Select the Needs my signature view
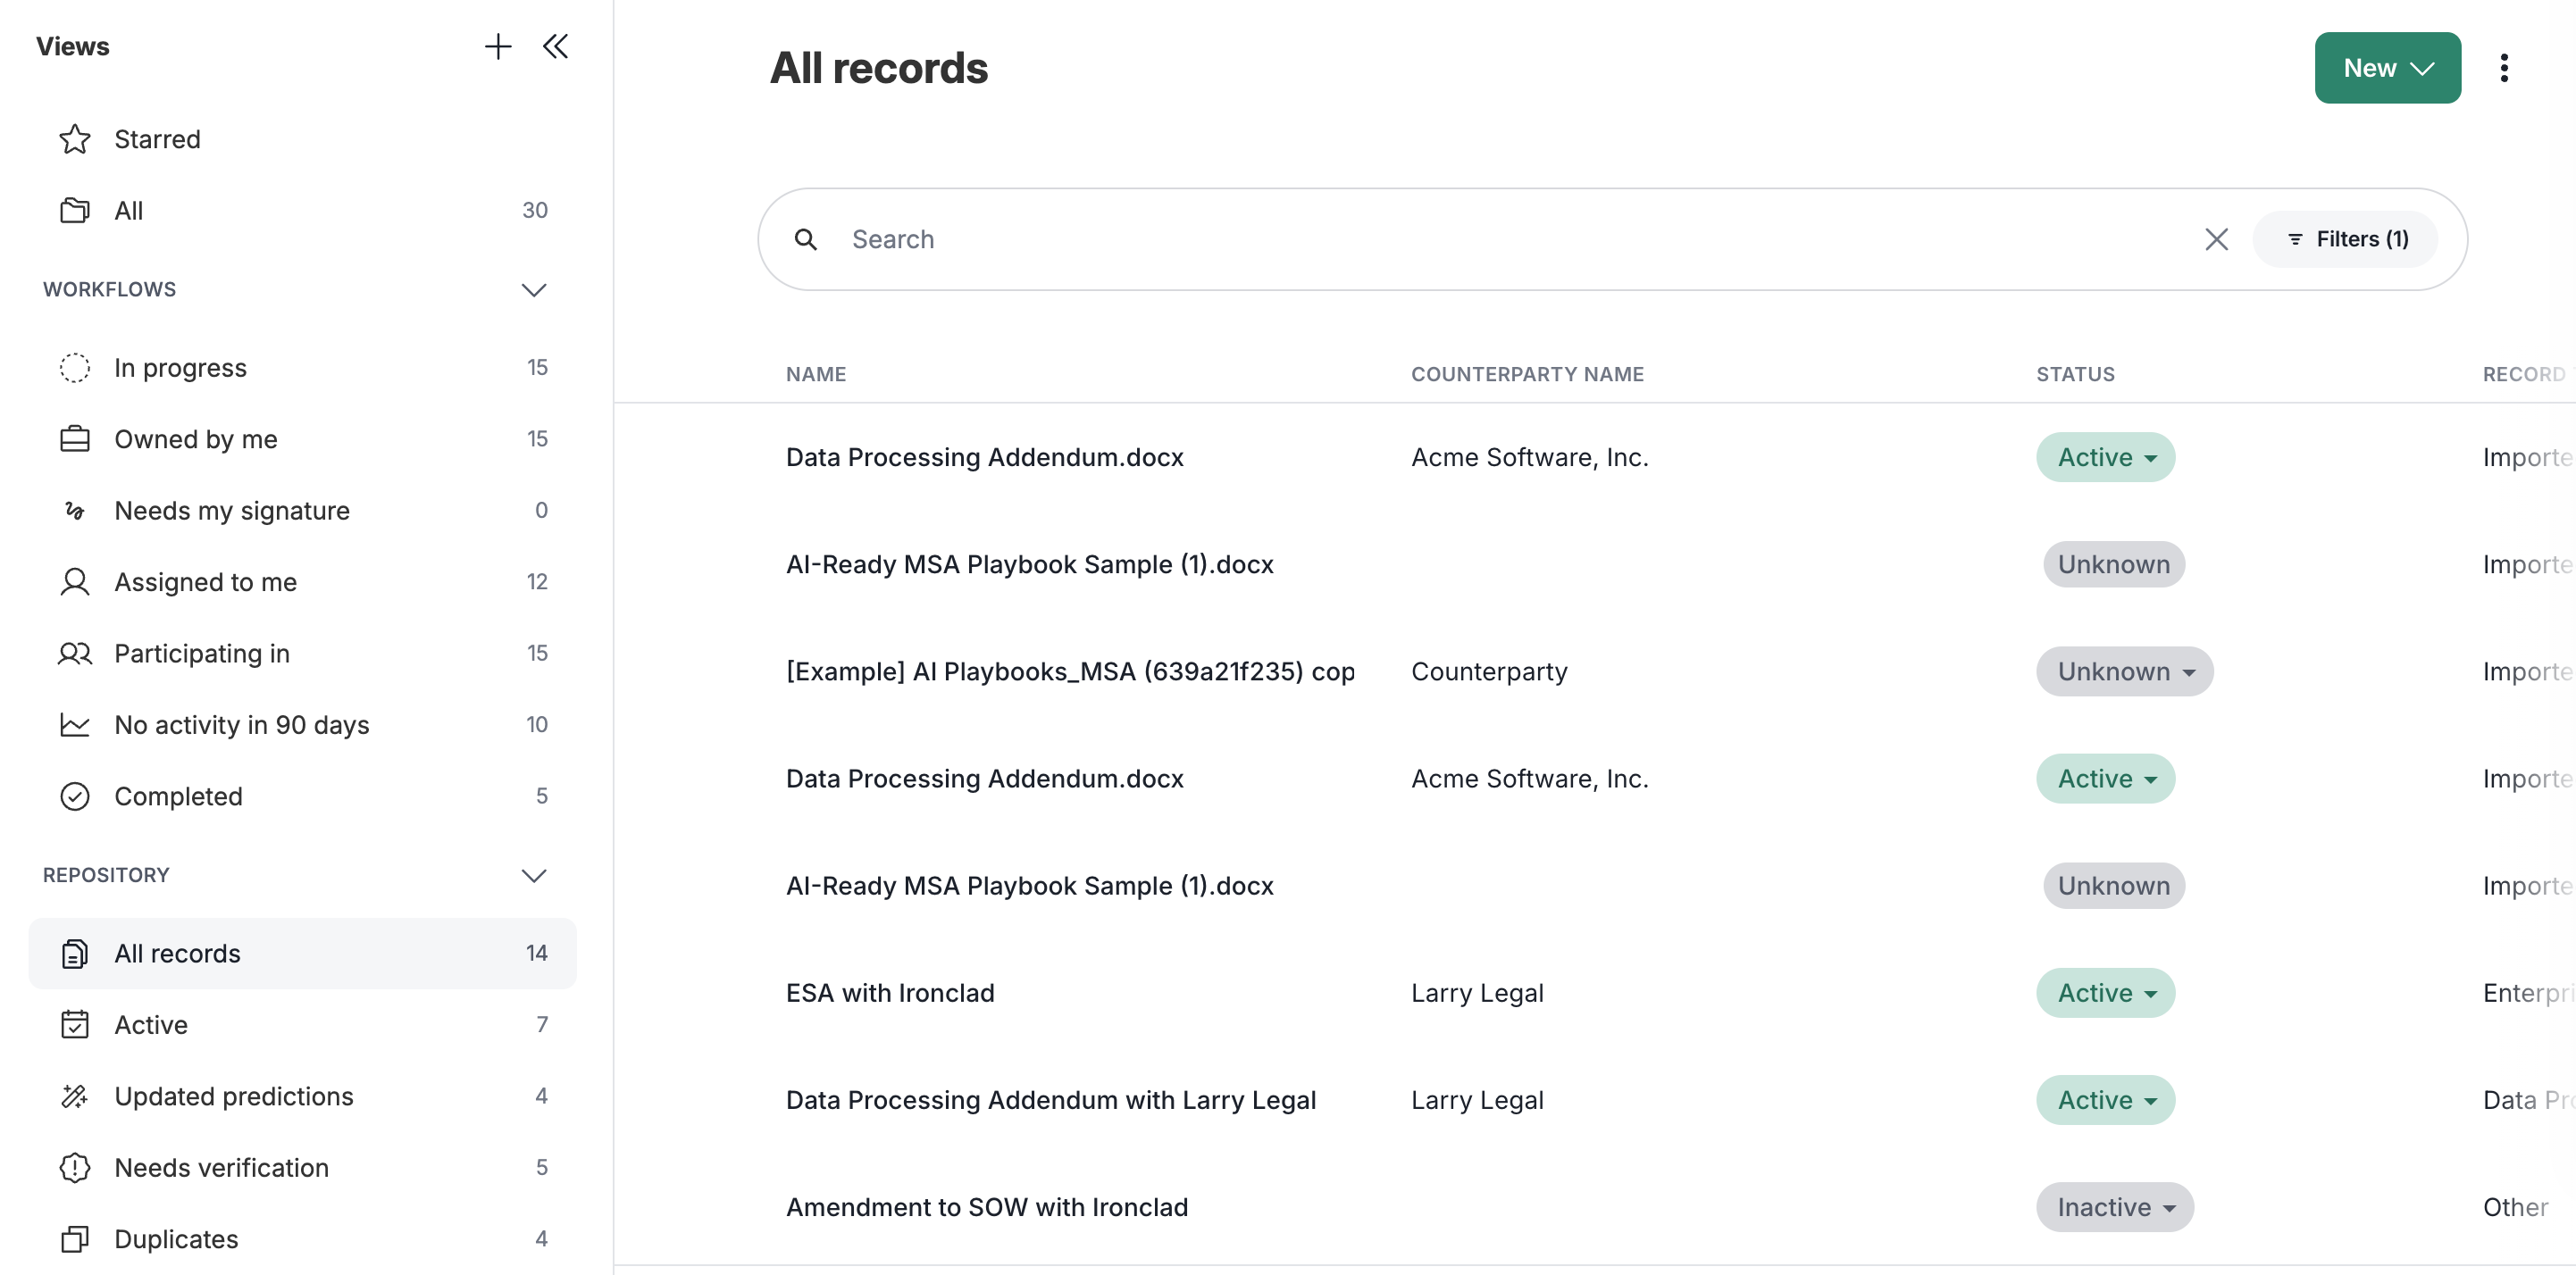Screen dimensions: 2576x1275 pos(302,510)
